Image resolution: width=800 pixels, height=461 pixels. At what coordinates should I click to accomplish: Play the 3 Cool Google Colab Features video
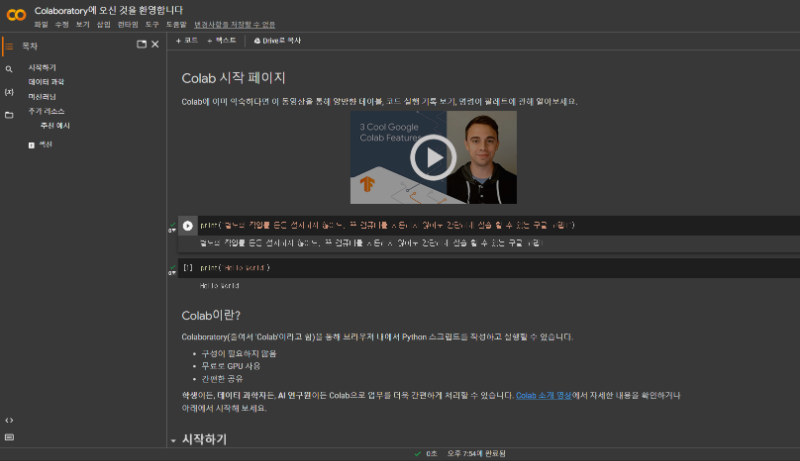pos(433,158)
